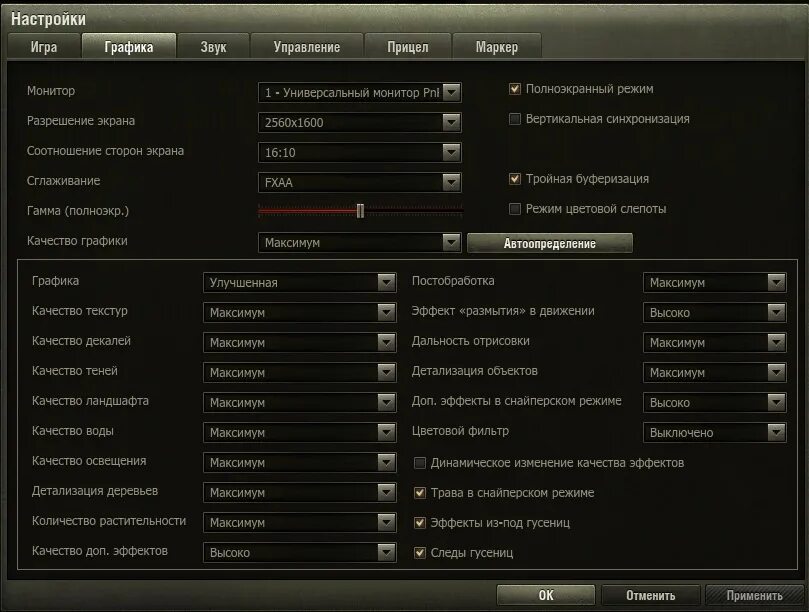Screen dimensions: 809x612
Task: Enable Вертикальная синхронизация checkbox
Action: click(x=514, y=119)
